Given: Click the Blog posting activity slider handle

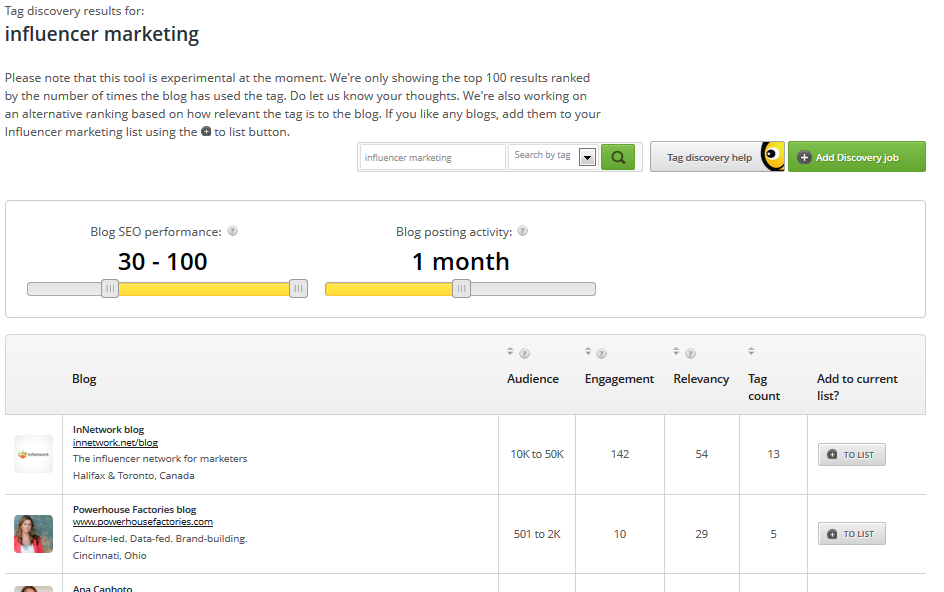Looking at the screenshot, I should 461,289.
